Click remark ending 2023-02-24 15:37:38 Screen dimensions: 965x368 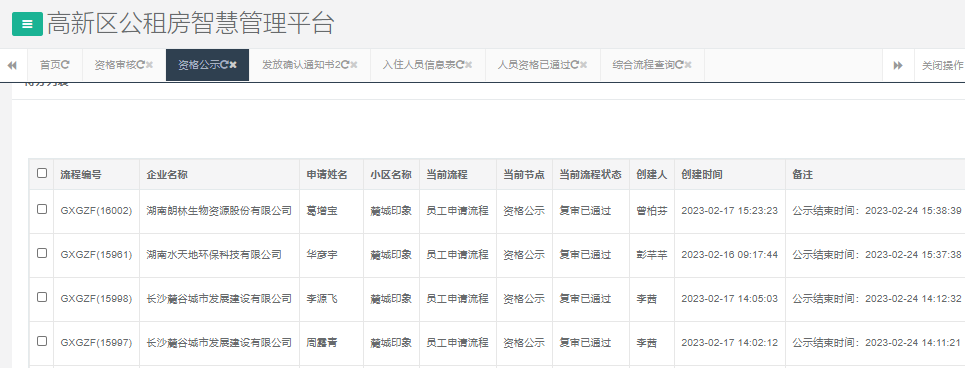(877, 254)
